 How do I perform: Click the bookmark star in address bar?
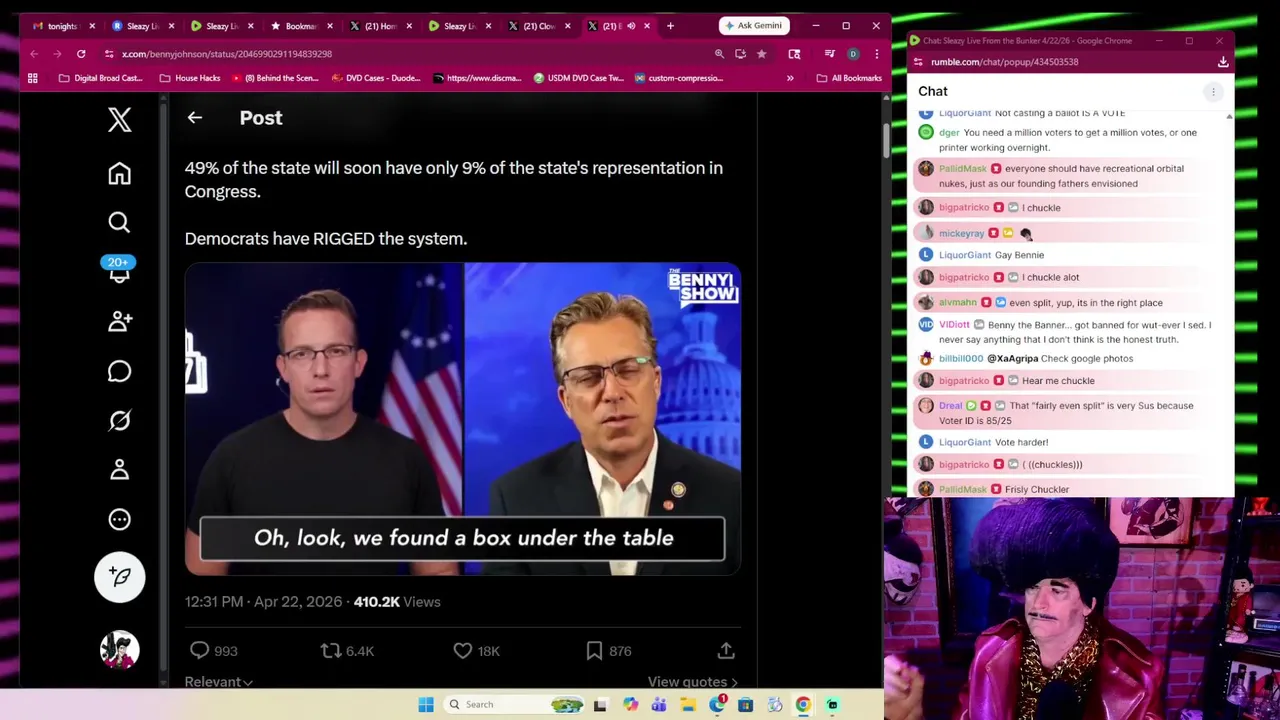pyautogui.click(x=761, y=54)
